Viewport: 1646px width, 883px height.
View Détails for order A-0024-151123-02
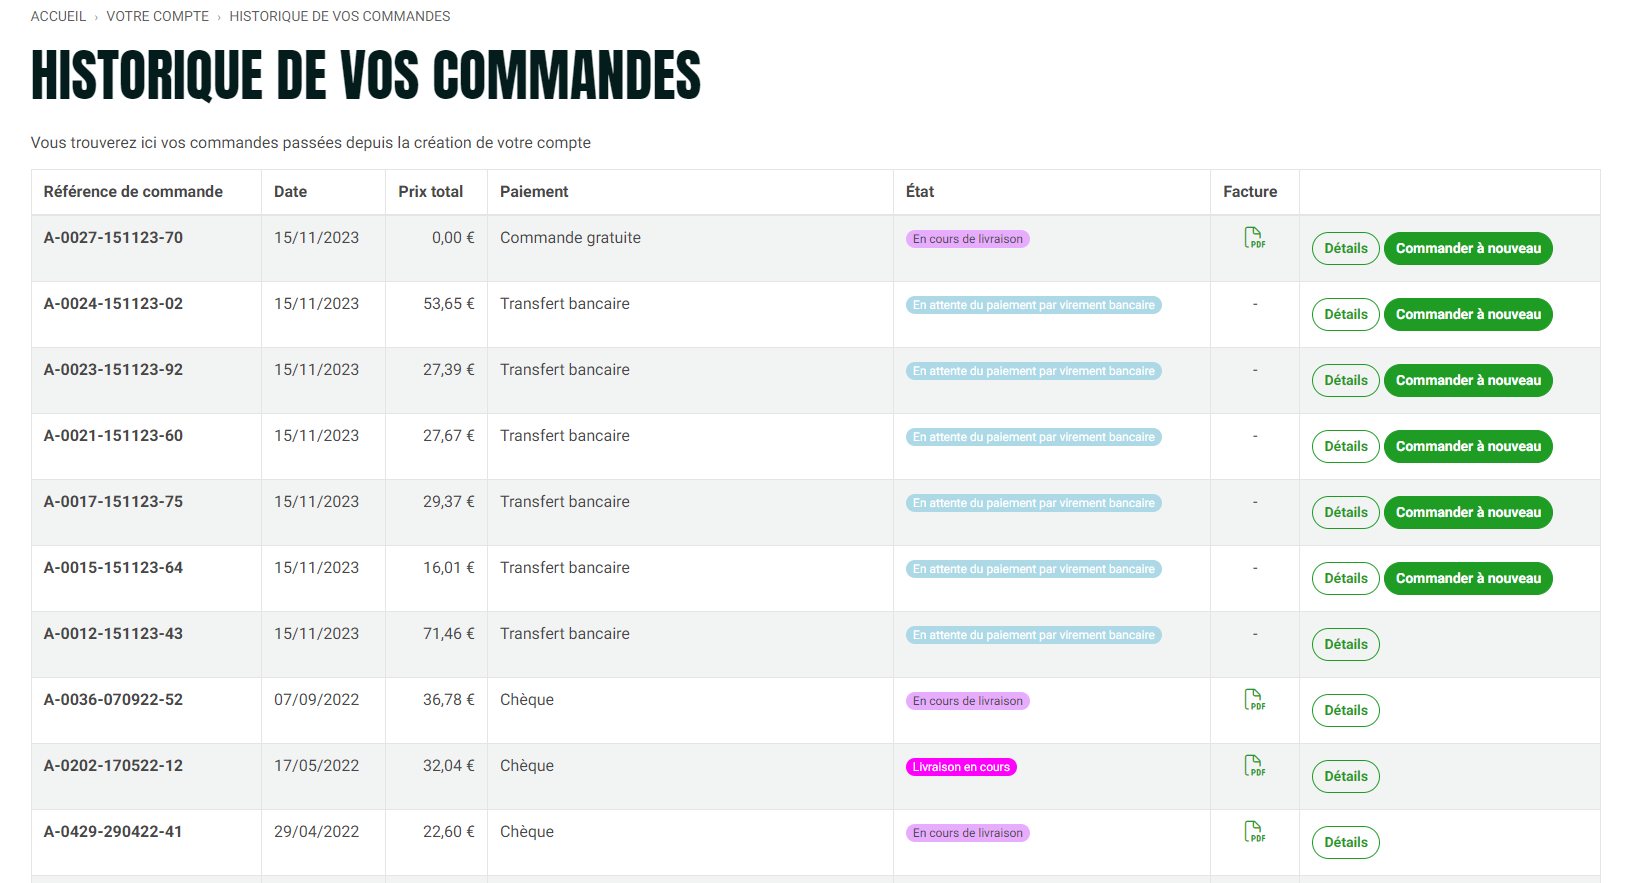click(1345, 315)
